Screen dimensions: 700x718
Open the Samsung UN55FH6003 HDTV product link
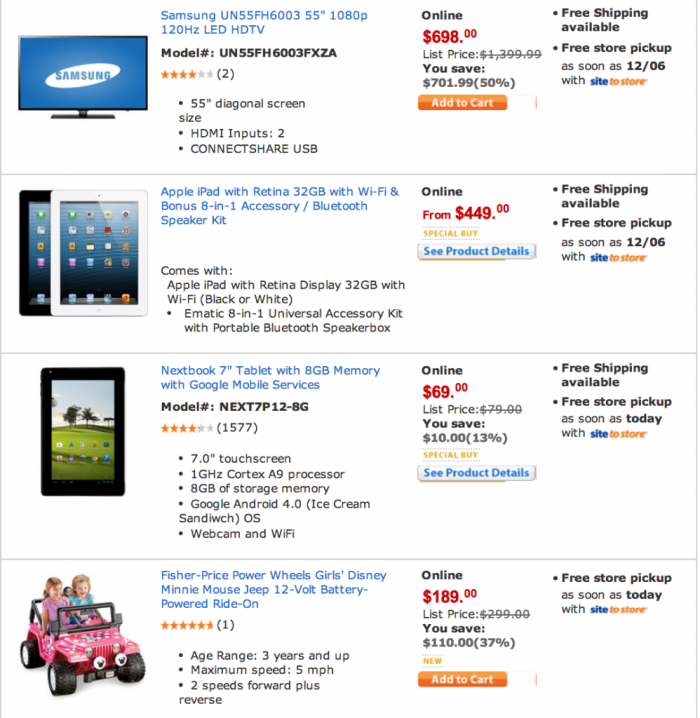[x=264, y=24]
